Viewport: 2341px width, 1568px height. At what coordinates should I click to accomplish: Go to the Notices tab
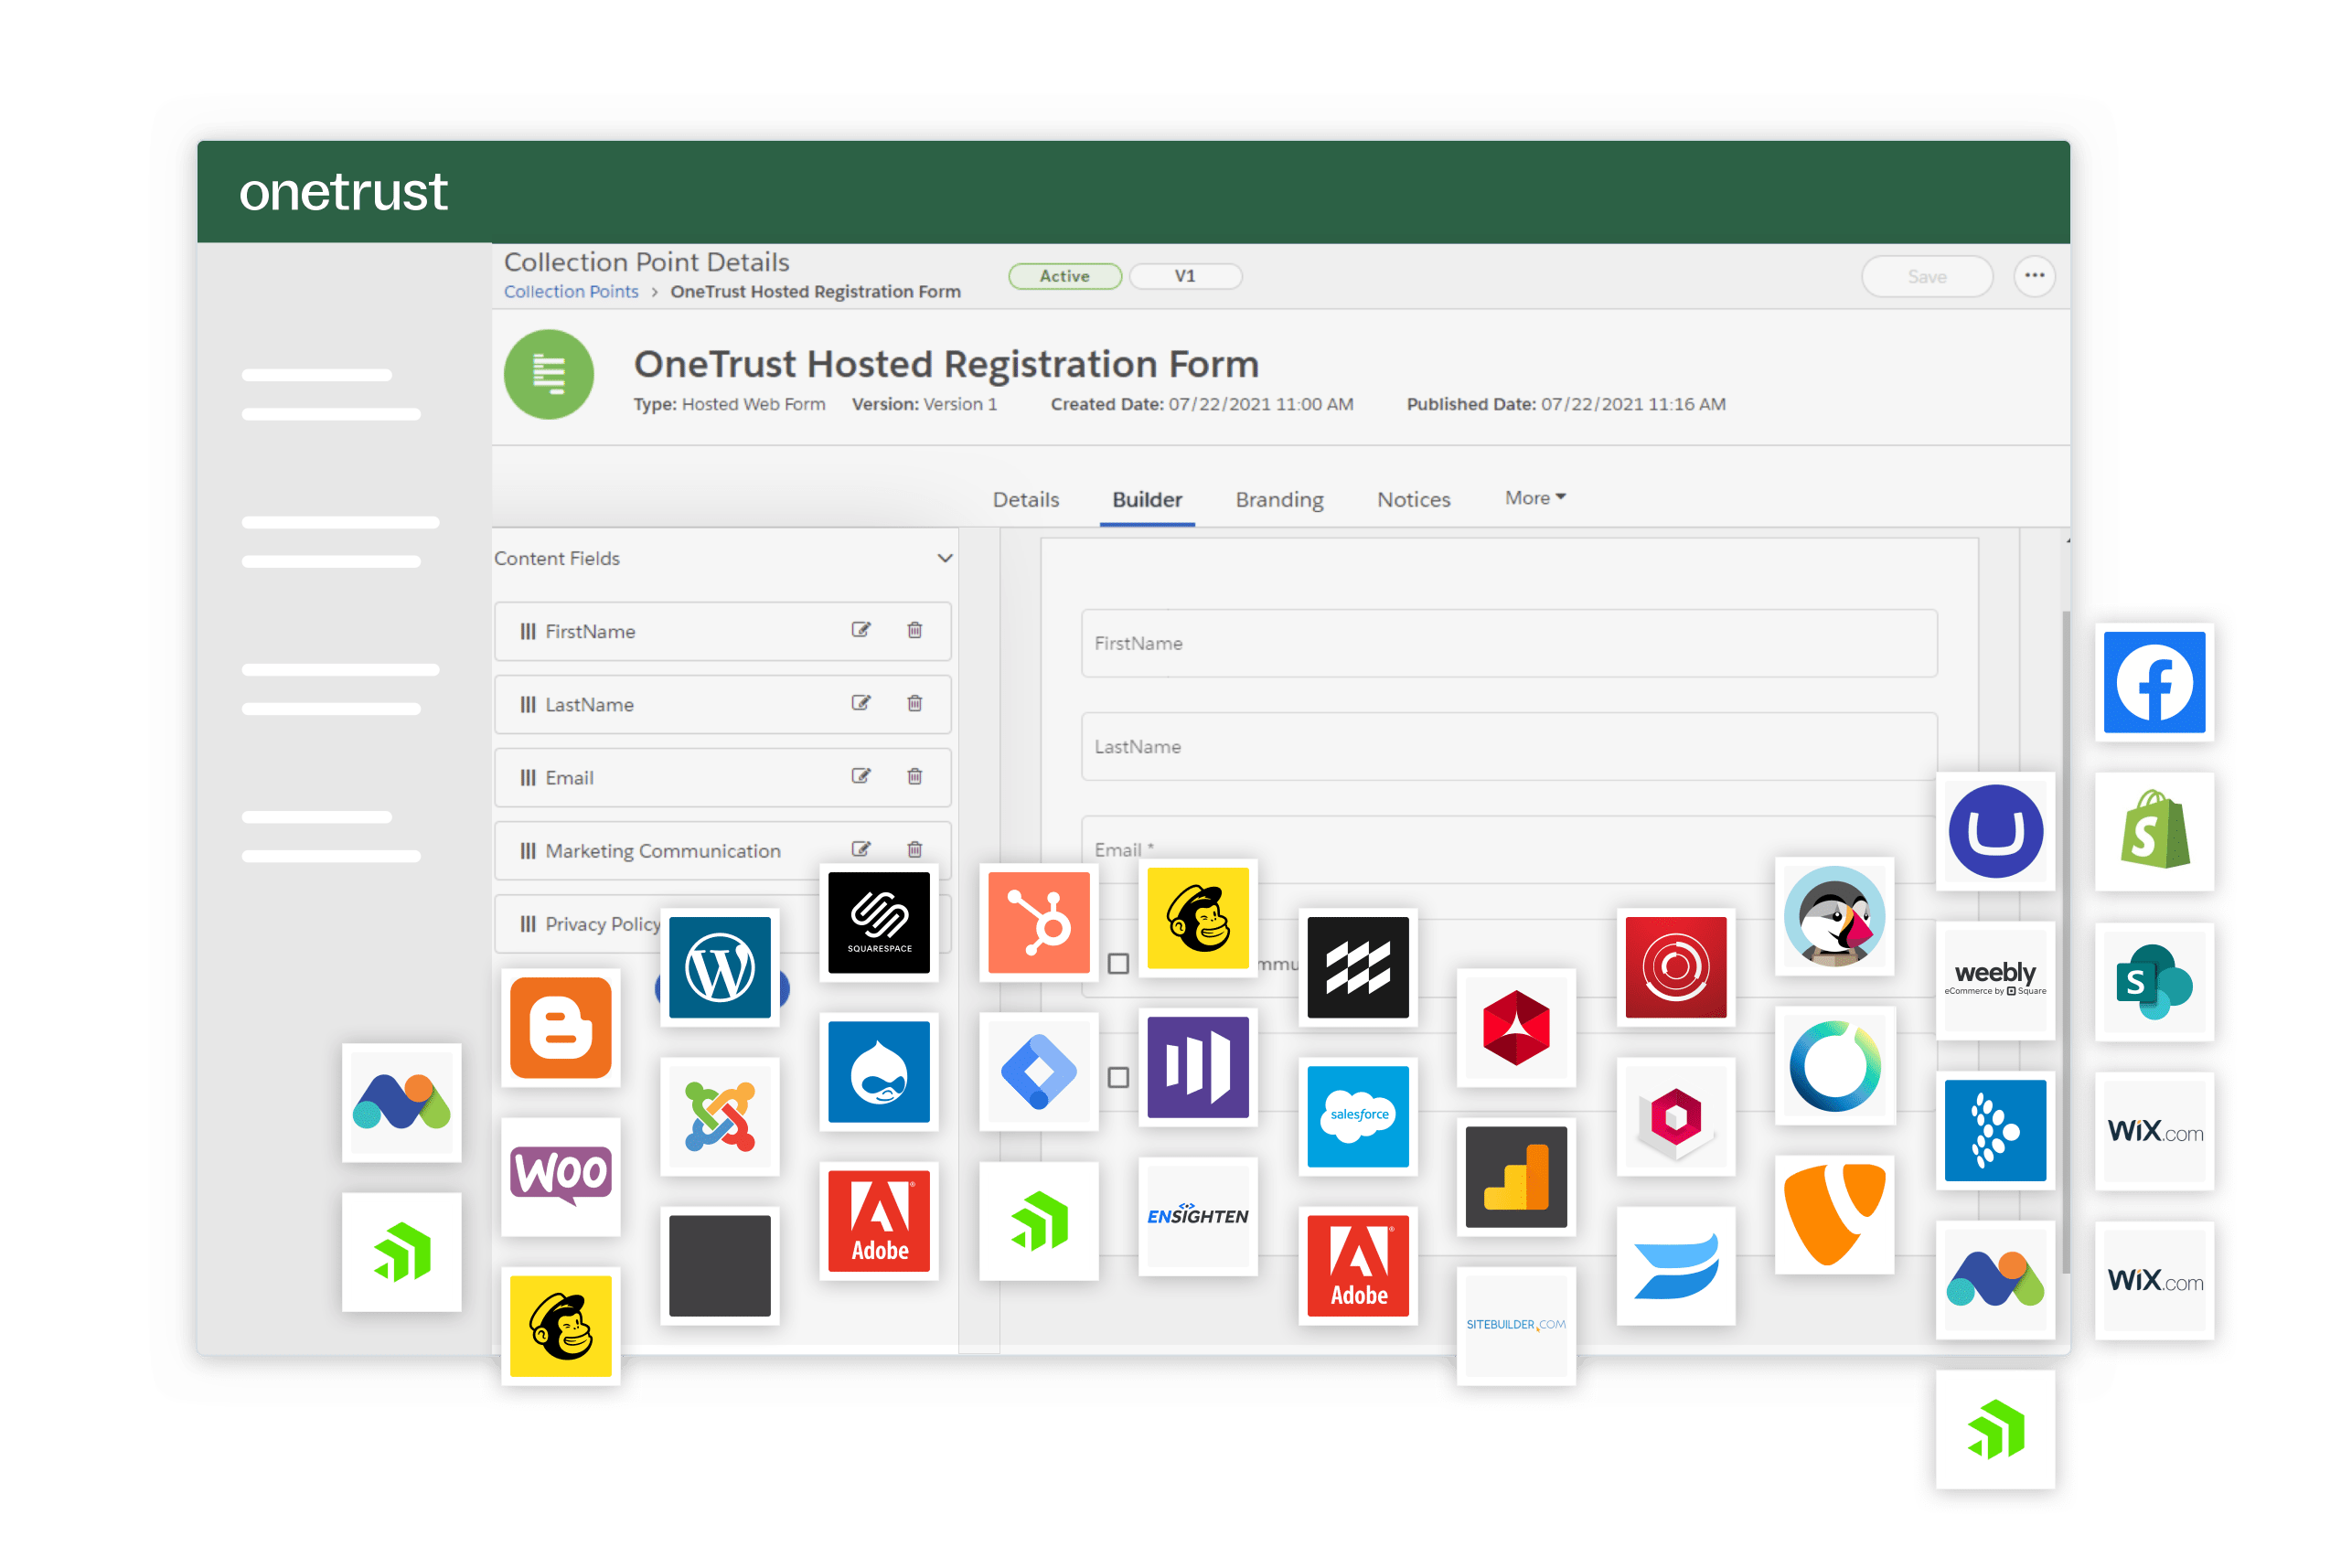pyautogui.click(x=1412, y=499)
